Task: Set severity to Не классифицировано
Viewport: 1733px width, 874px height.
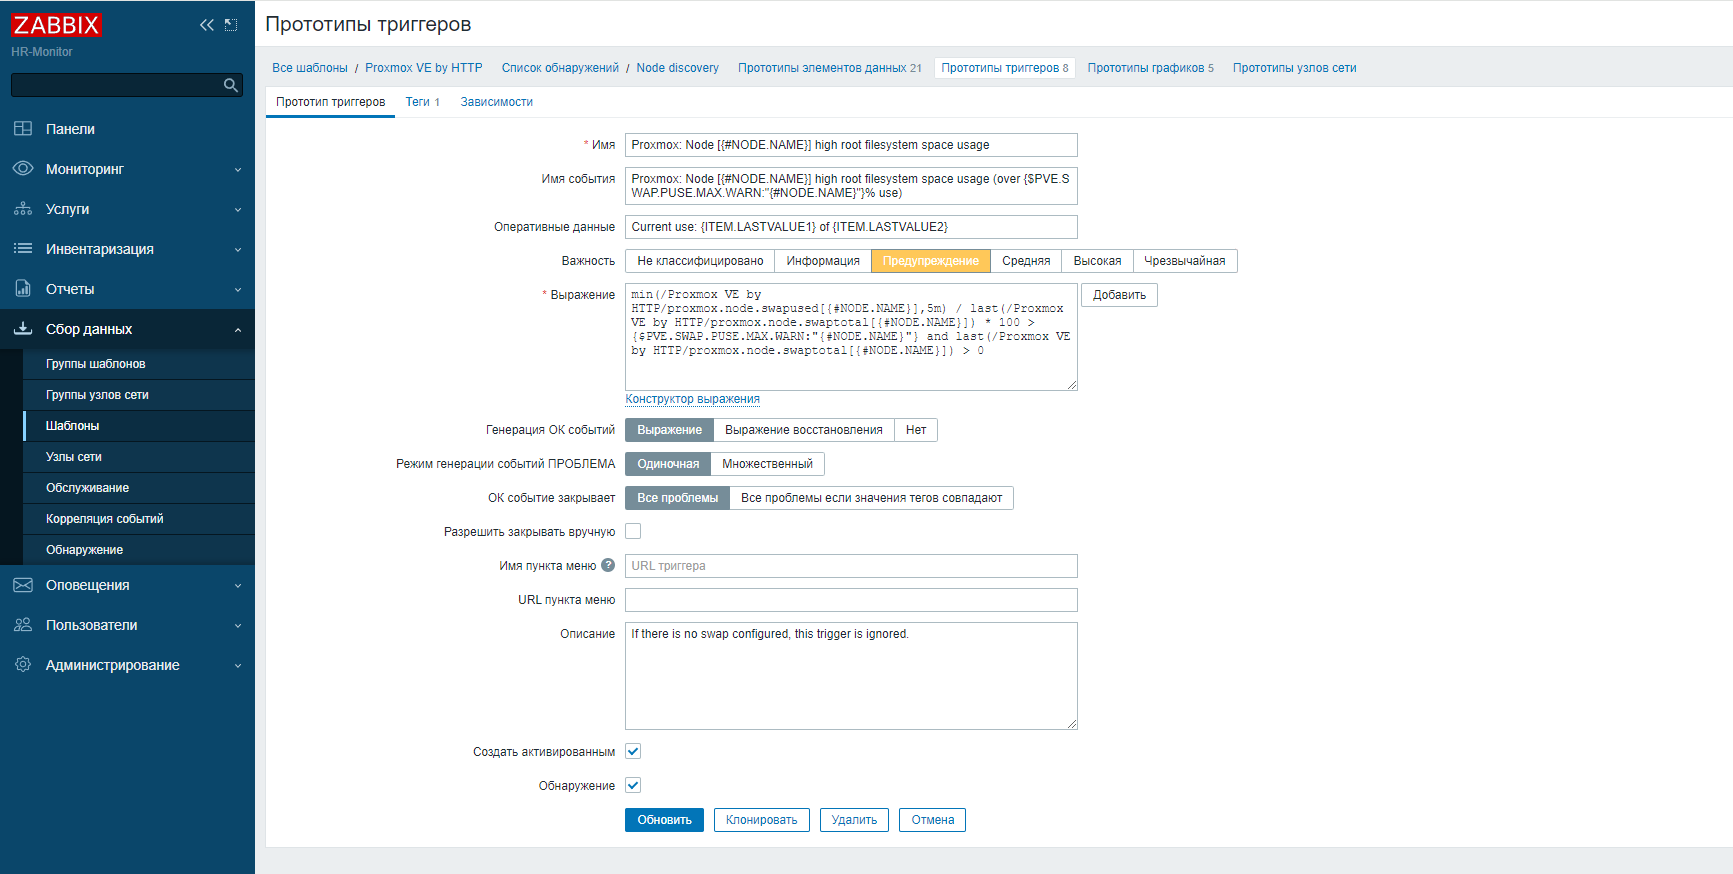Action: (700, 261)
